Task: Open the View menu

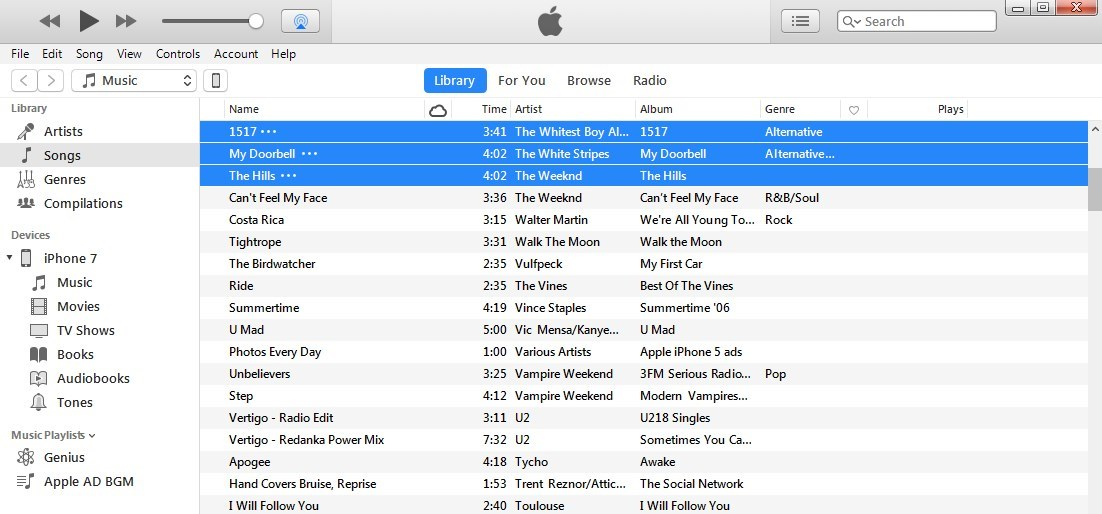Action: pos(129,53)
